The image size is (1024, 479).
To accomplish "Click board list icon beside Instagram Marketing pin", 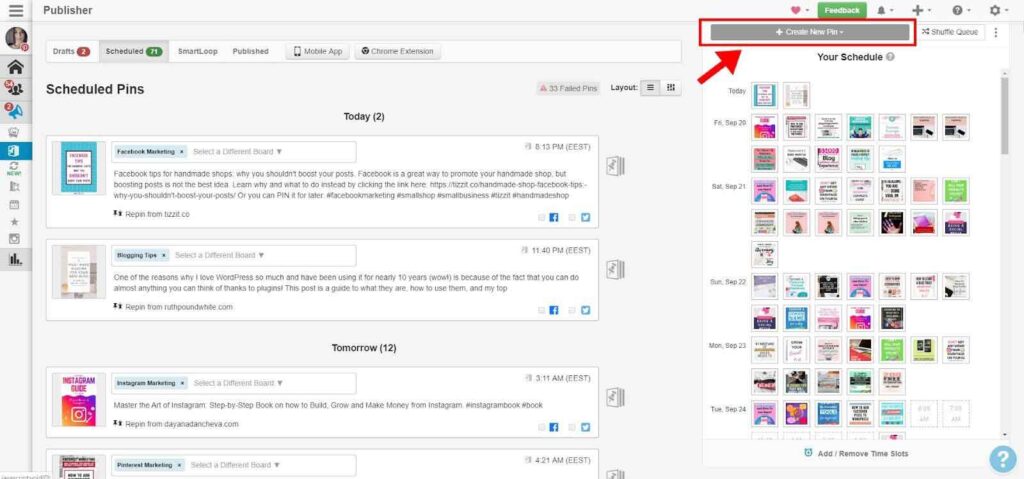I will [615, 397].
